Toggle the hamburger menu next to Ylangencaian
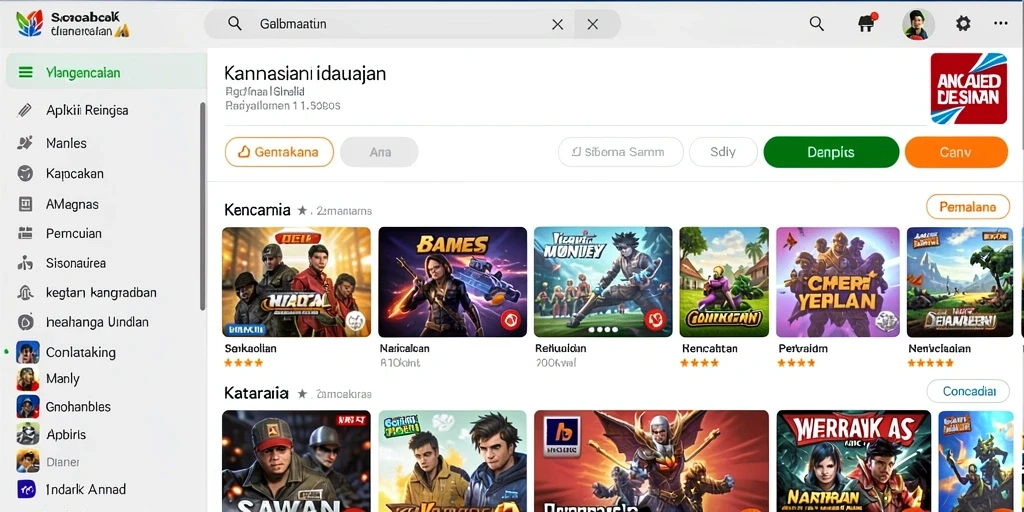The height and width of the screenshot is (512, 1024). [x=25, y=72]
